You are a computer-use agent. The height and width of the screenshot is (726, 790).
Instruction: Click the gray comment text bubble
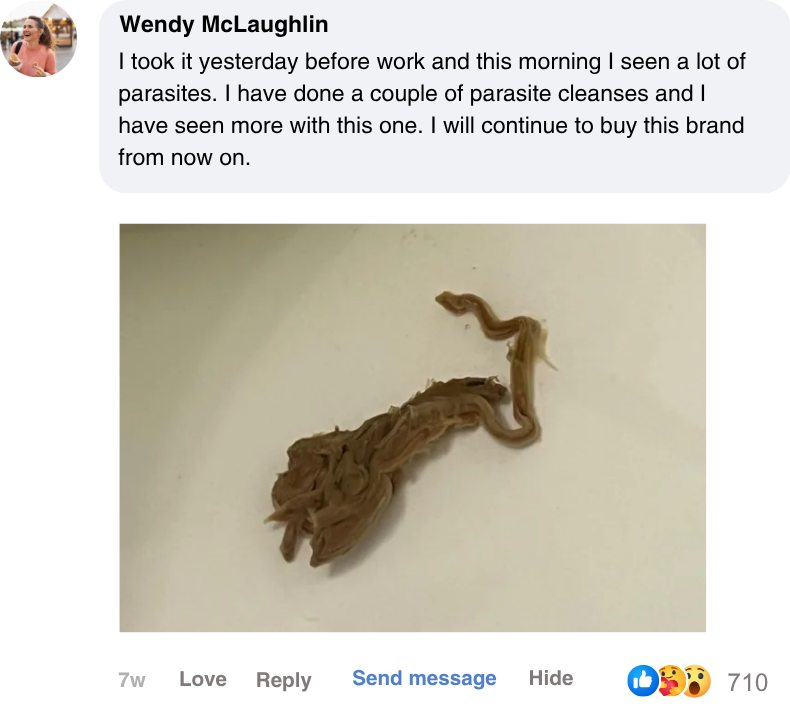(x=444, y=96)
